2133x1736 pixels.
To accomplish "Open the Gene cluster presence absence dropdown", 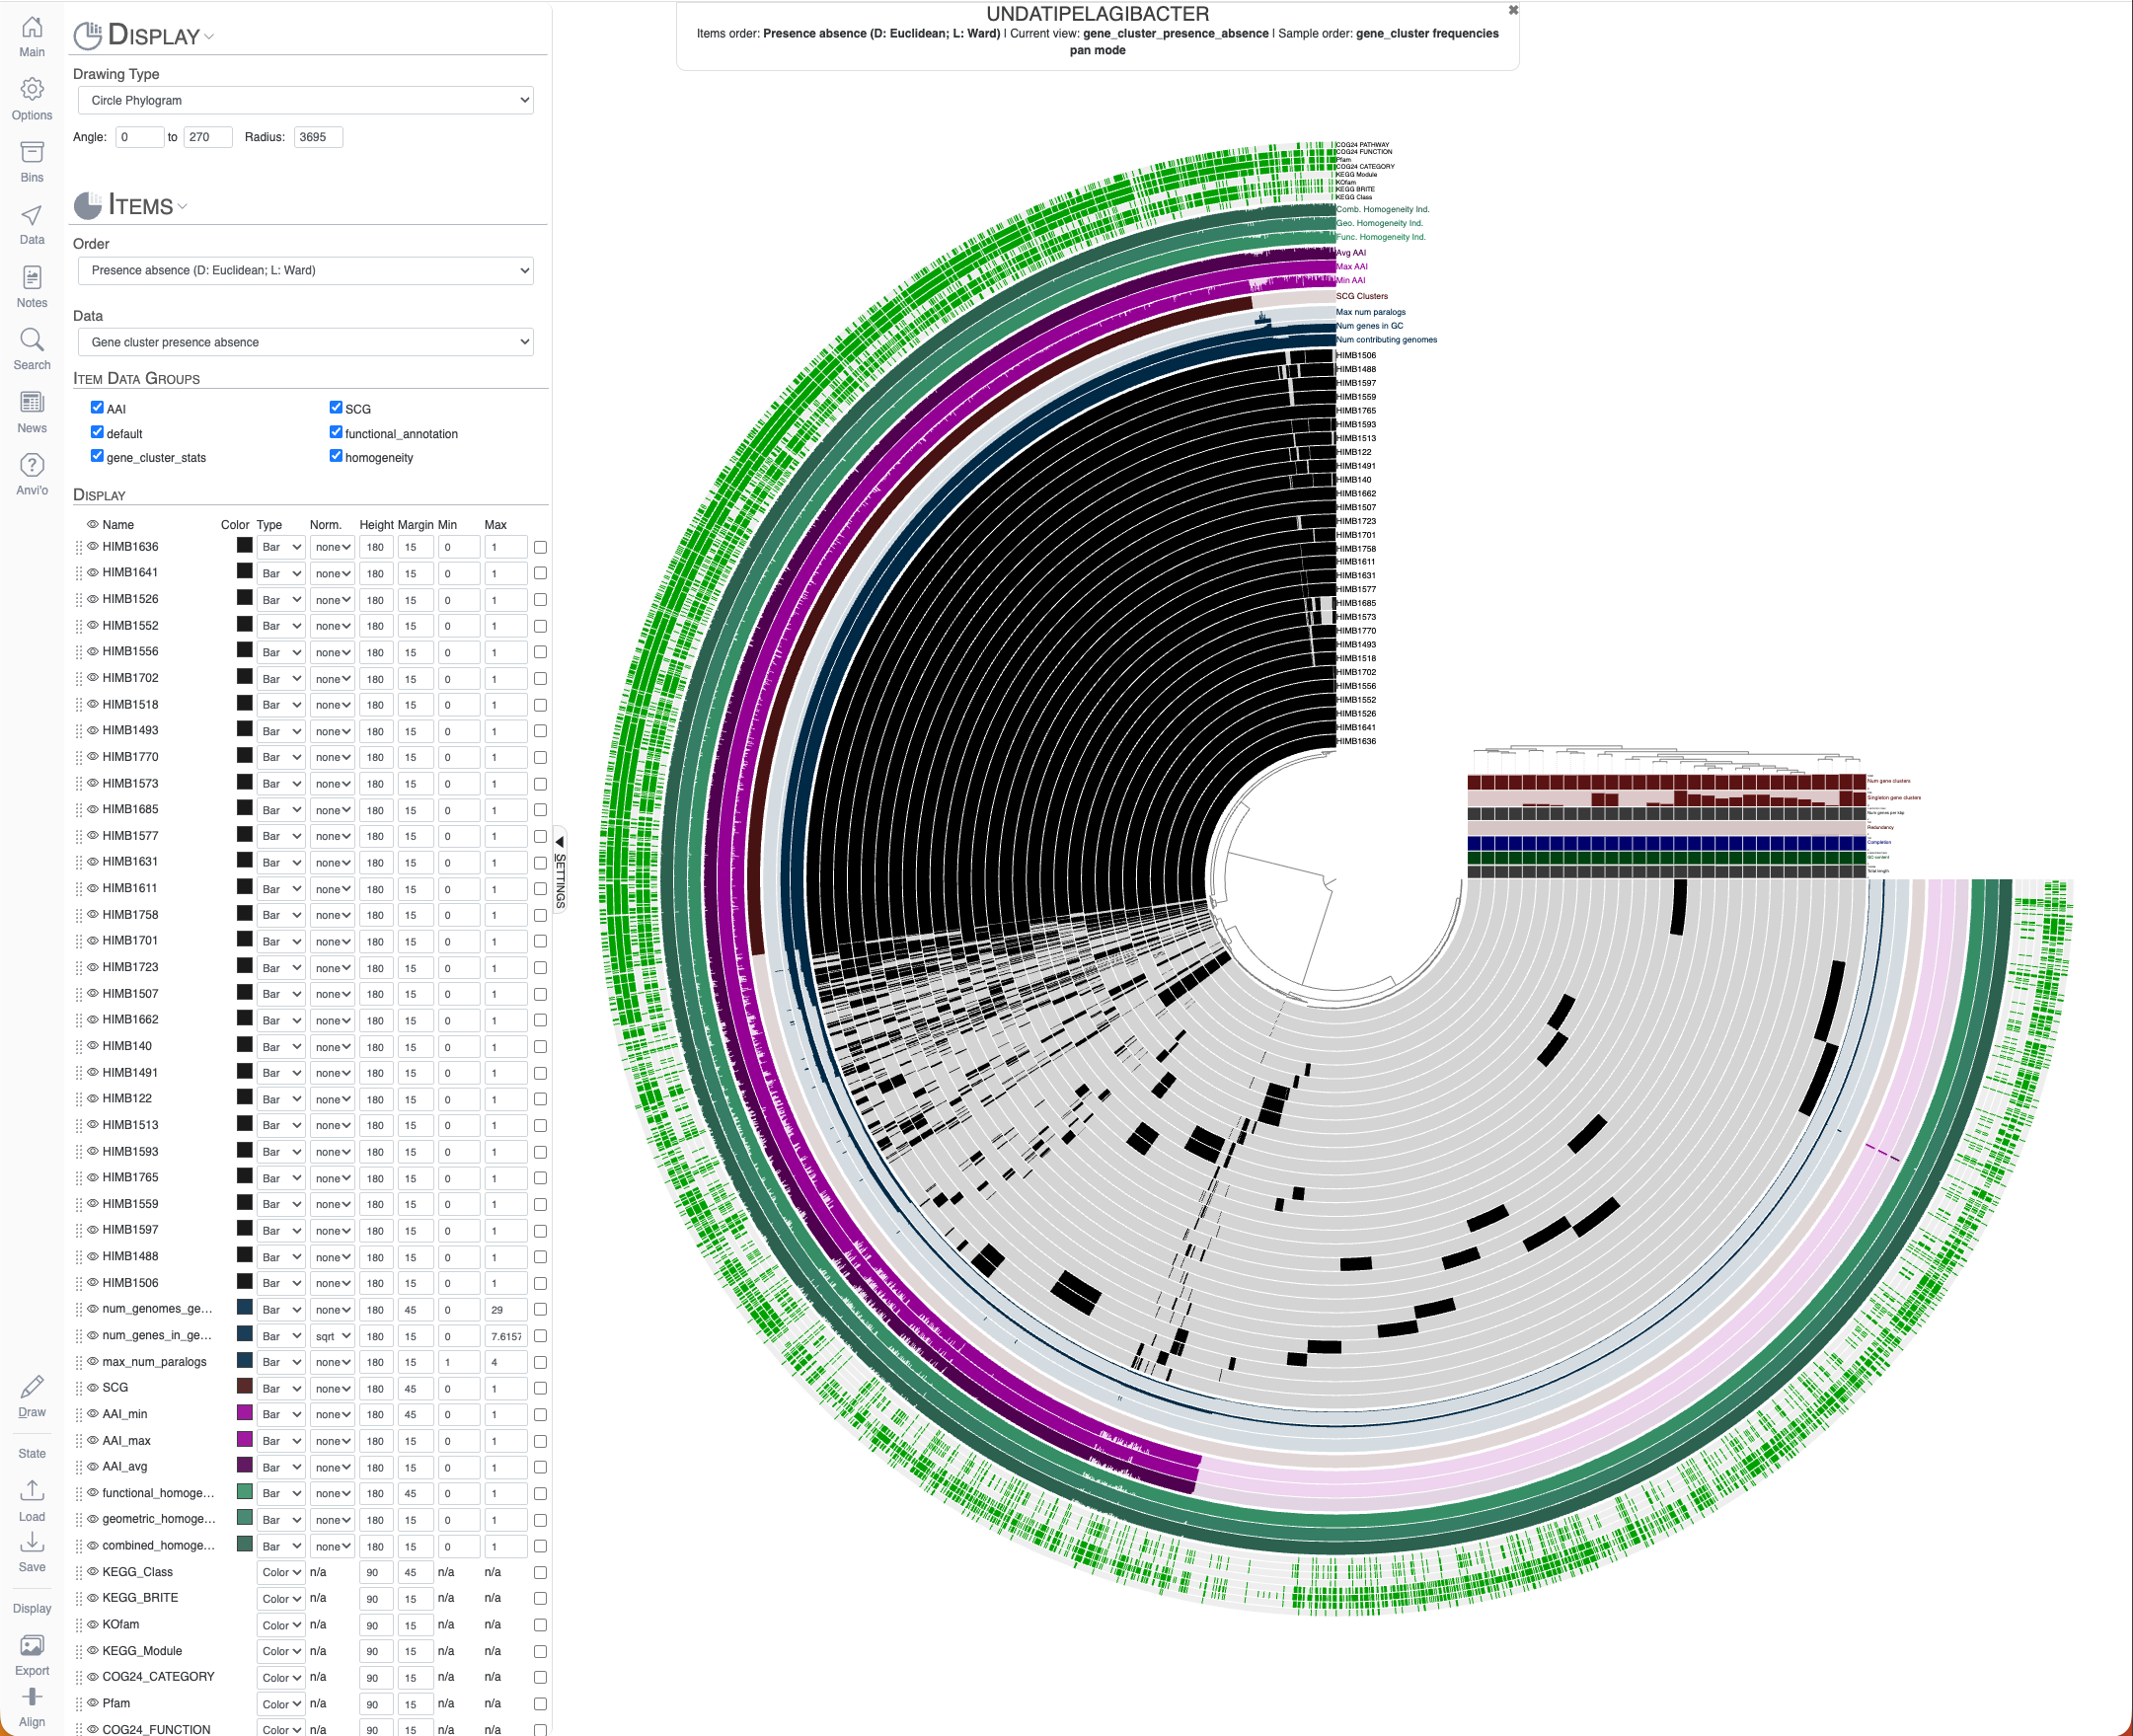I will tap(306, 342).
